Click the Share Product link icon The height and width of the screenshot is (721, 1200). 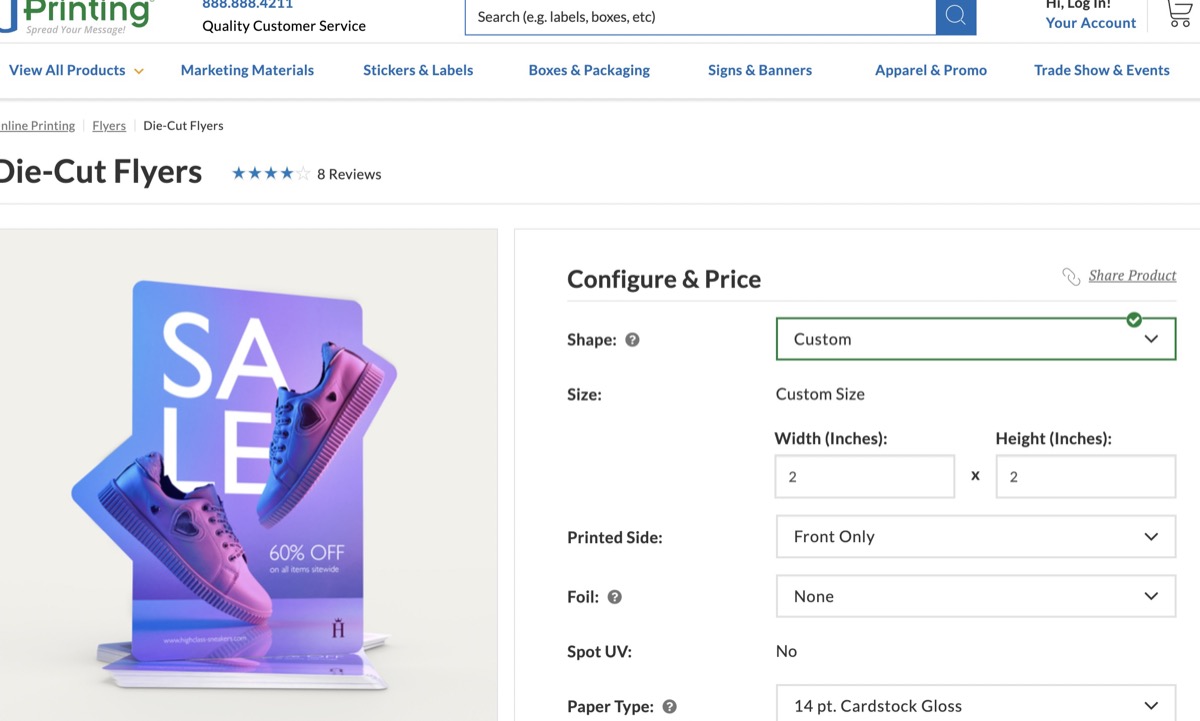click(x=1071, y=276)
